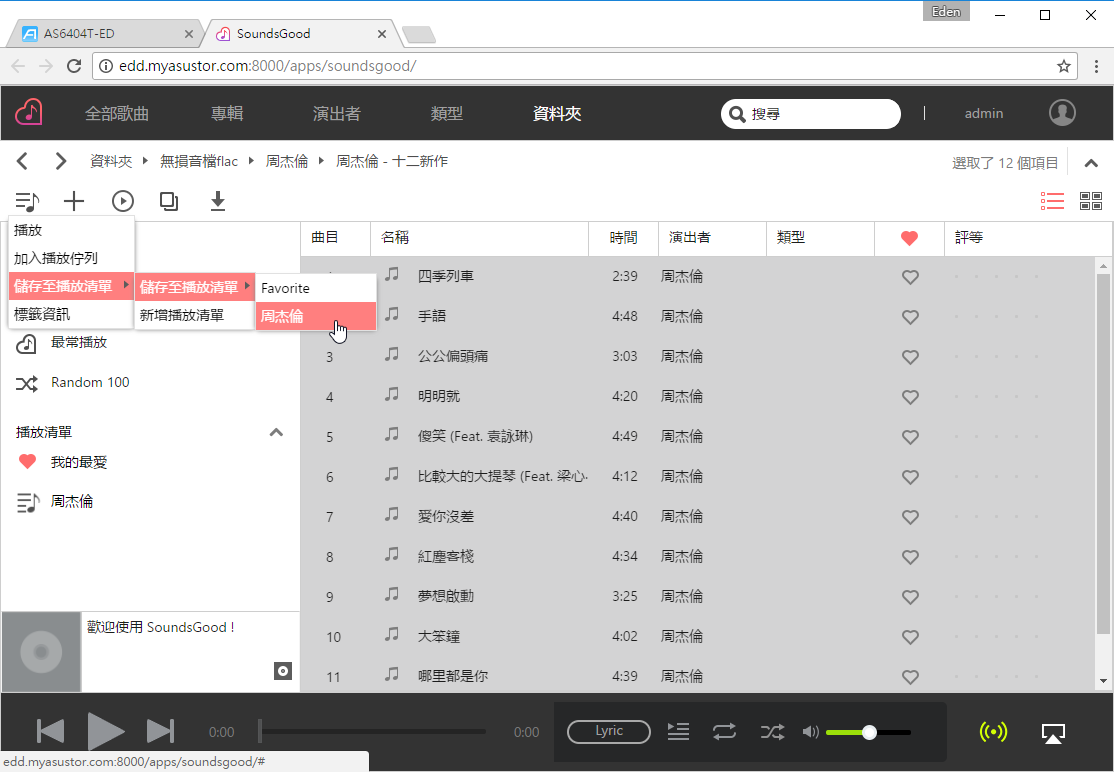The image size is (1114, 772).
Task: Favorite the song 手語 with its heart
Action: tap(910, 317)
